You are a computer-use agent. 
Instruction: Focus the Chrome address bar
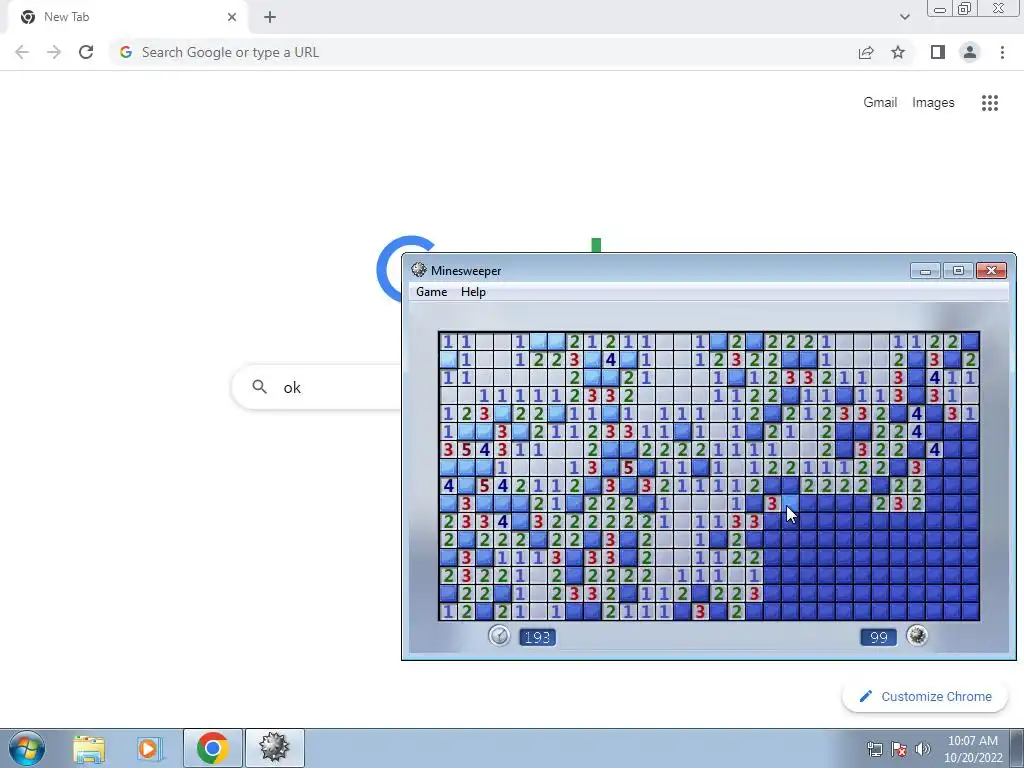pos(483,52)
